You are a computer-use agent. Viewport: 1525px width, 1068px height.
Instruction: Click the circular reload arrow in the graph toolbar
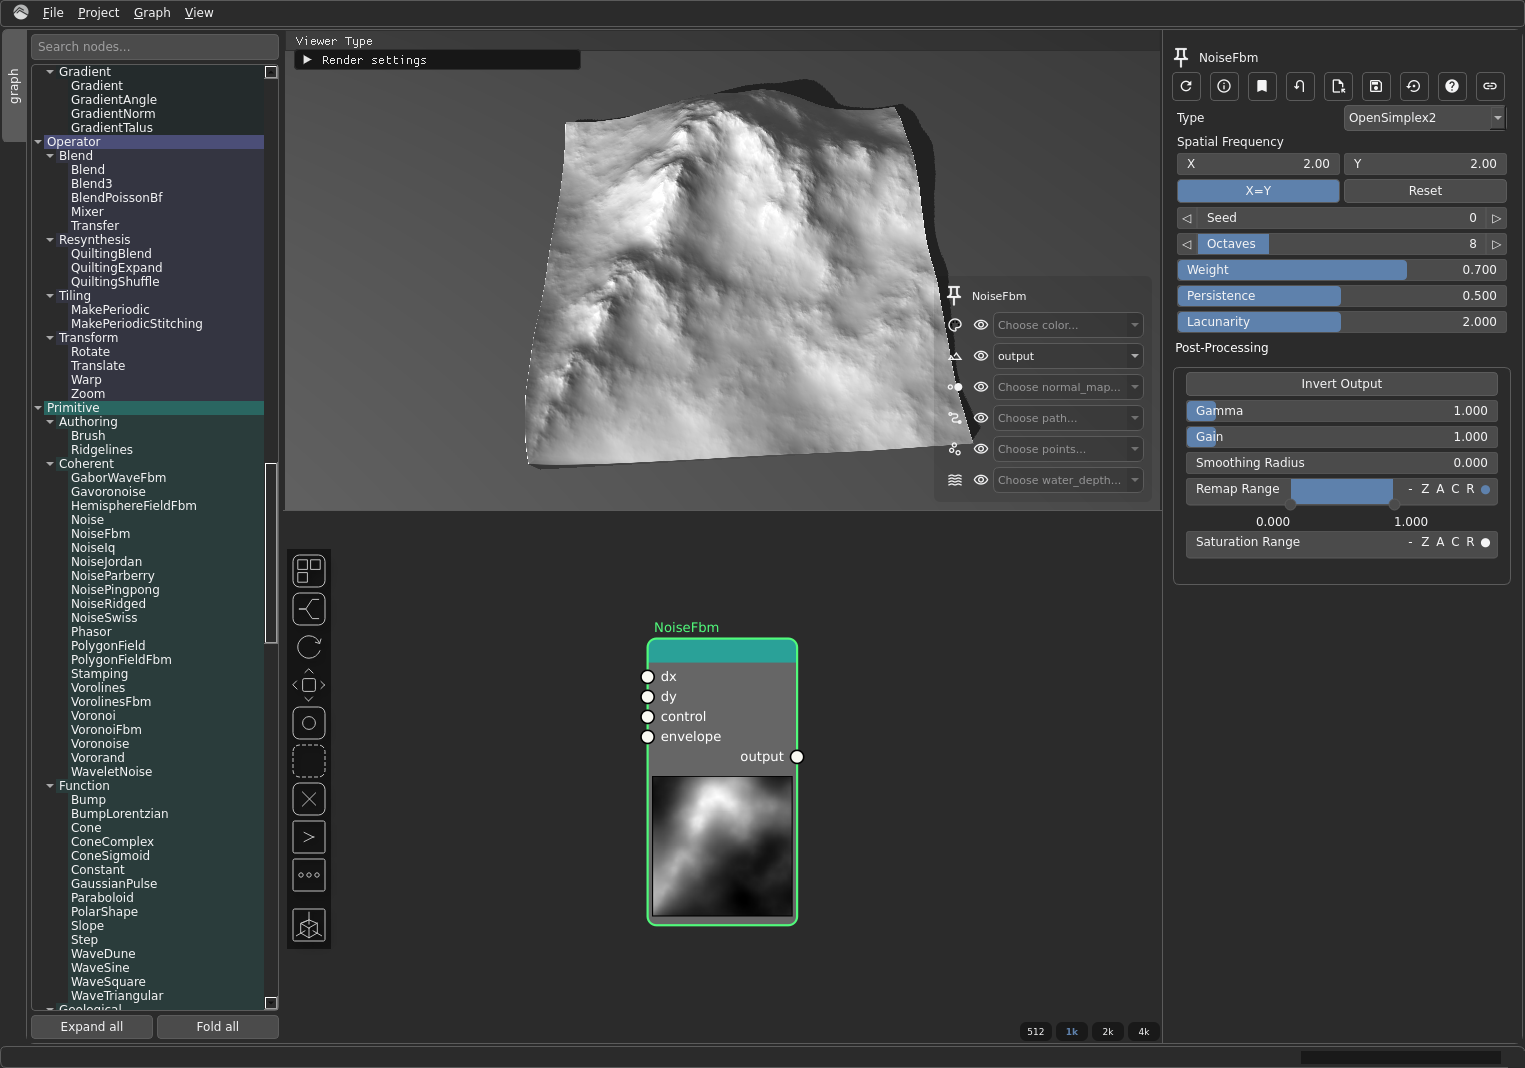click(x=309, y=647)
